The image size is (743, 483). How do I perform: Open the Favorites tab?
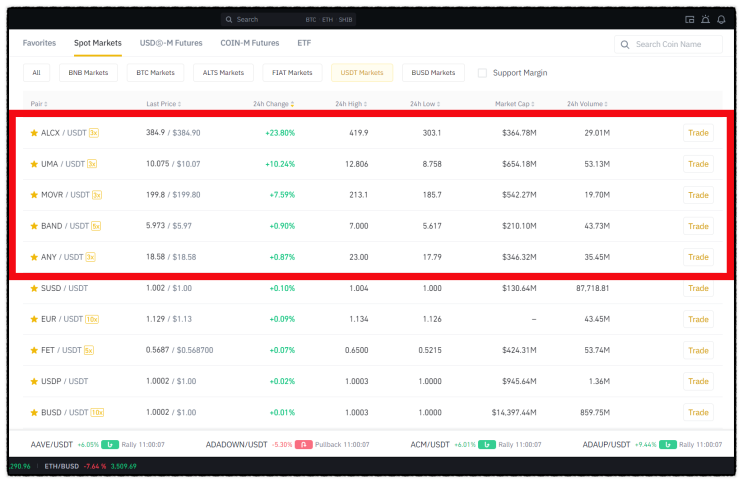(39, 43)
